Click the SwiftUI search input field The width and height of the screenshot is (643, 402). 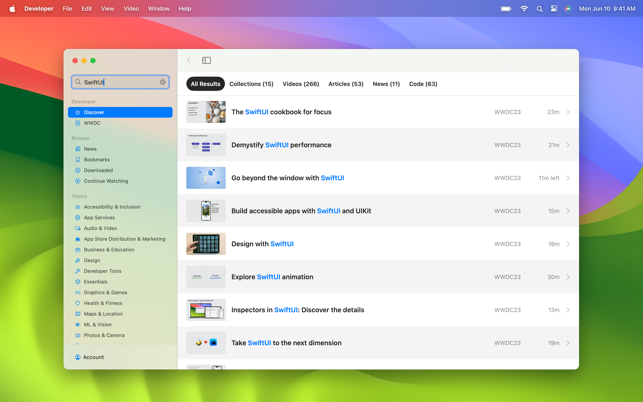[x=120, y=82]
